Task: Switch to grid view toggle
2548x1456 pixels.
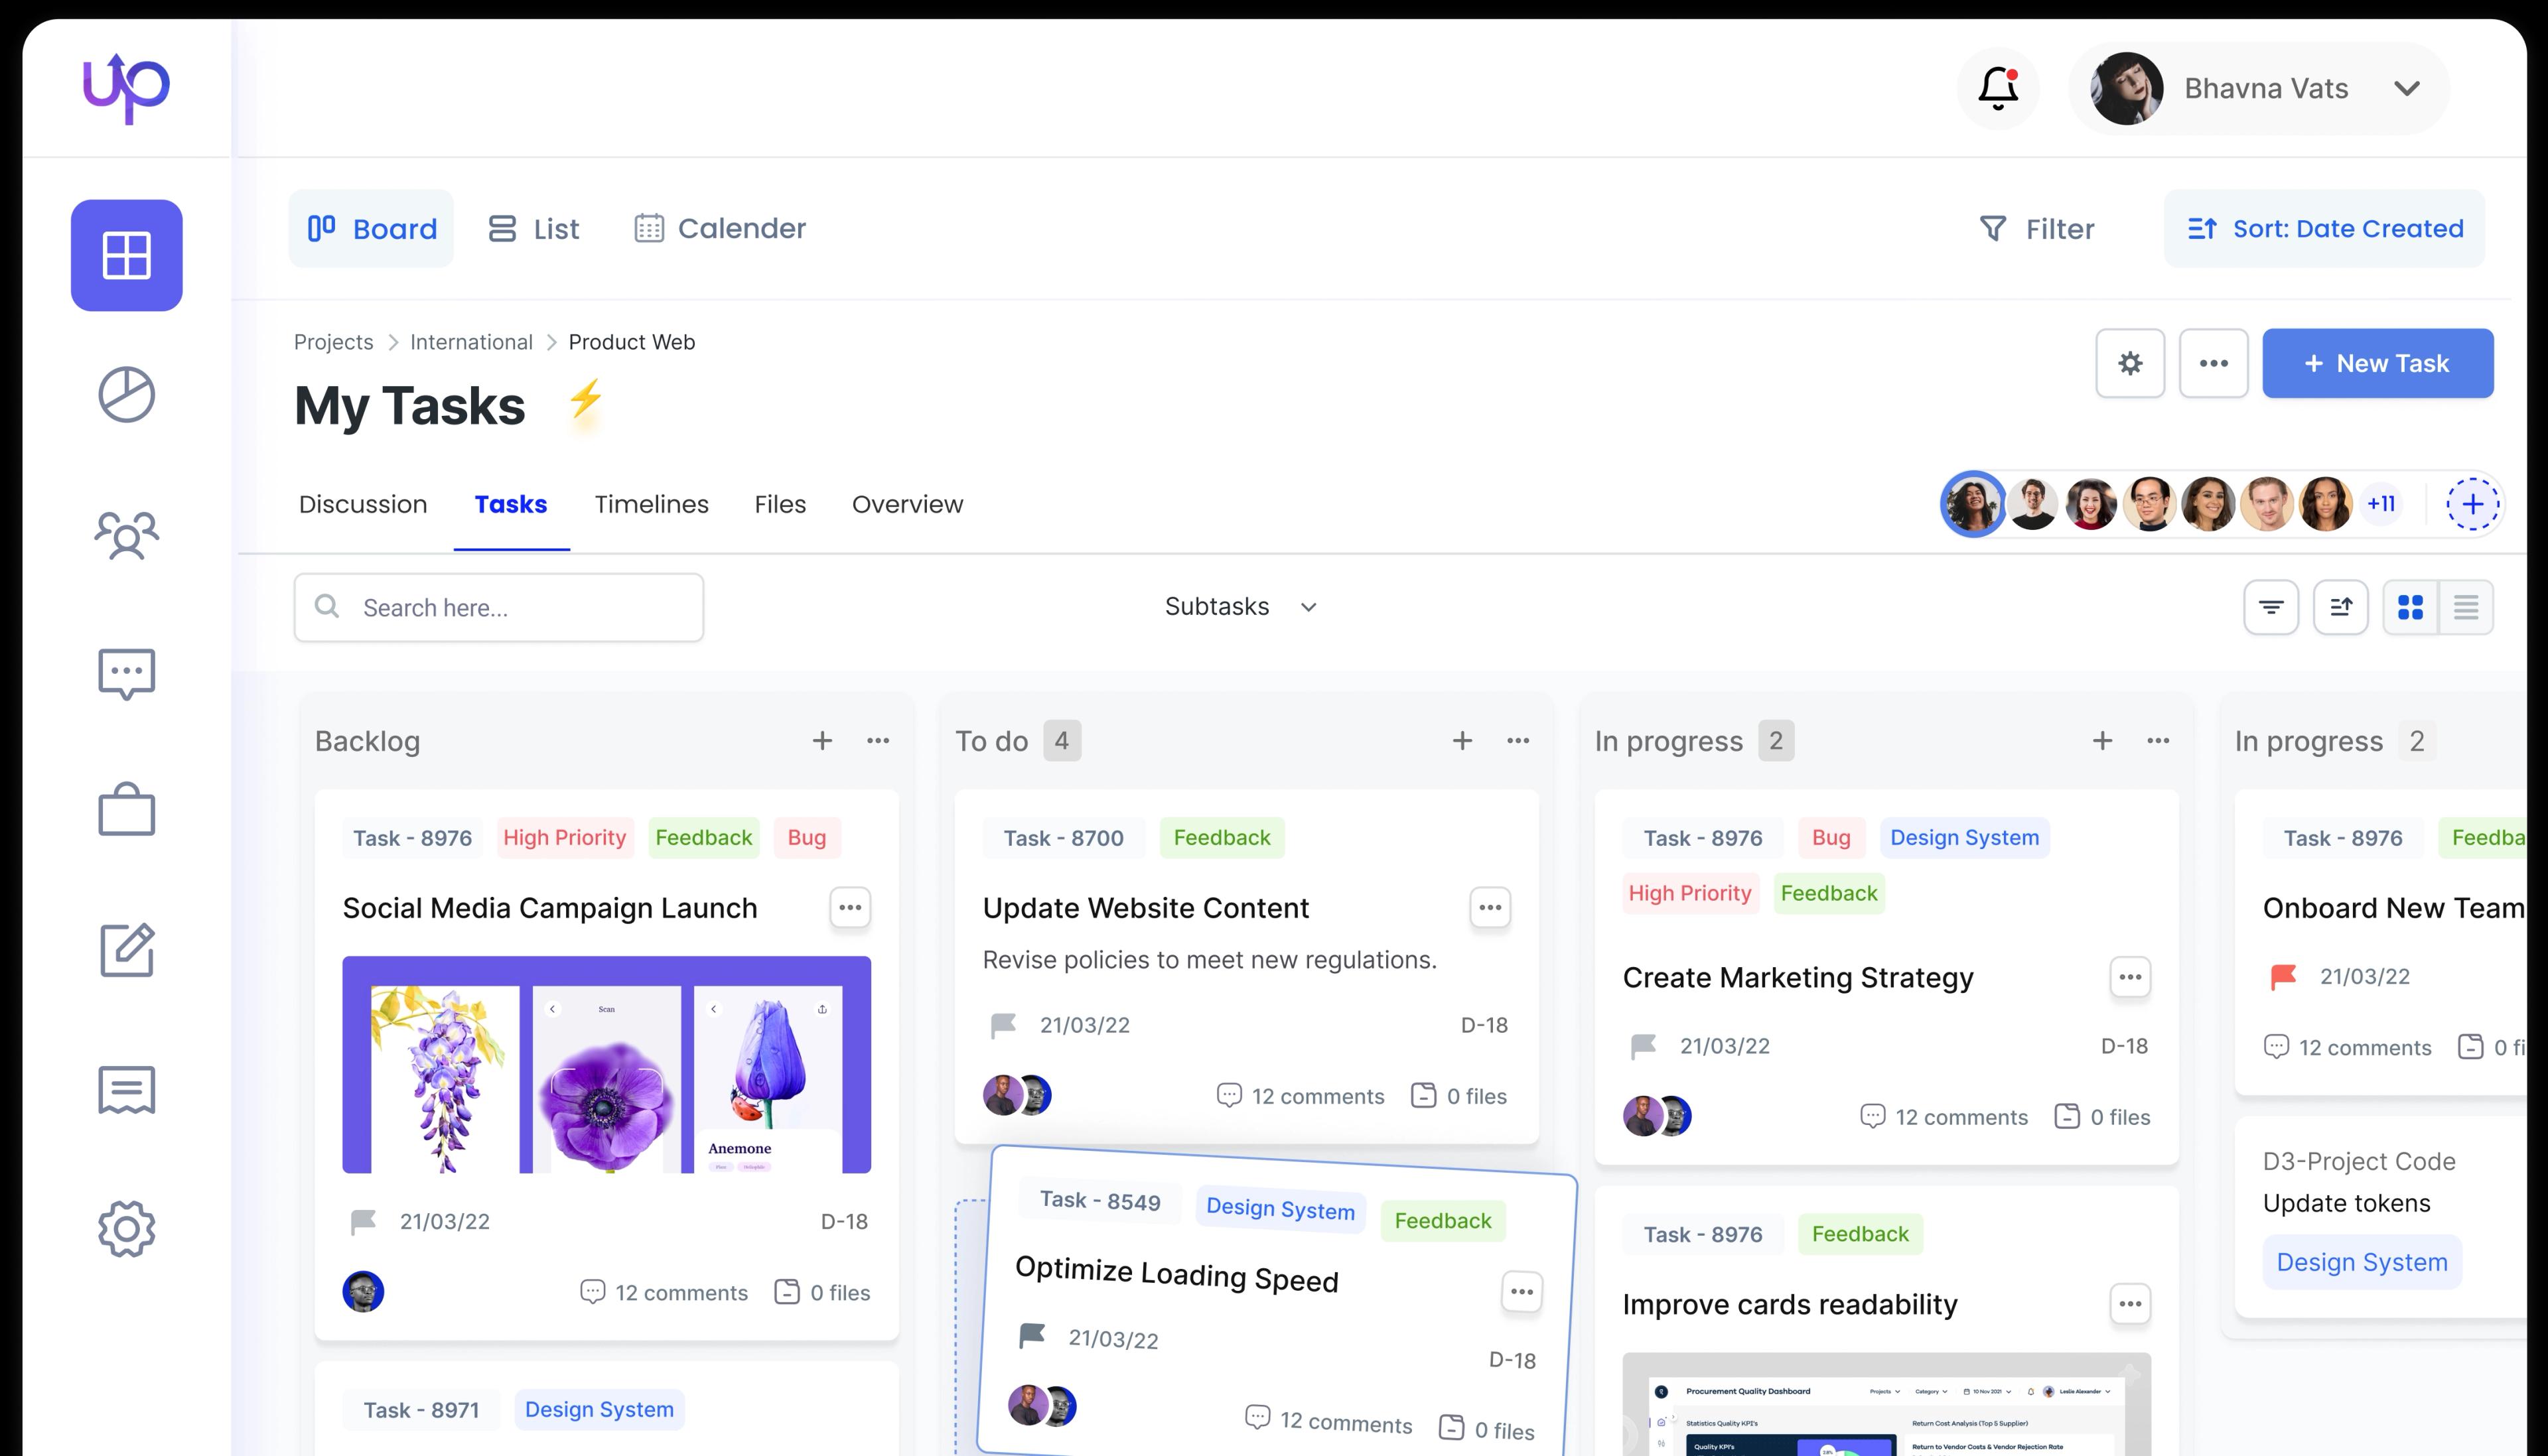Action: 2411,607
